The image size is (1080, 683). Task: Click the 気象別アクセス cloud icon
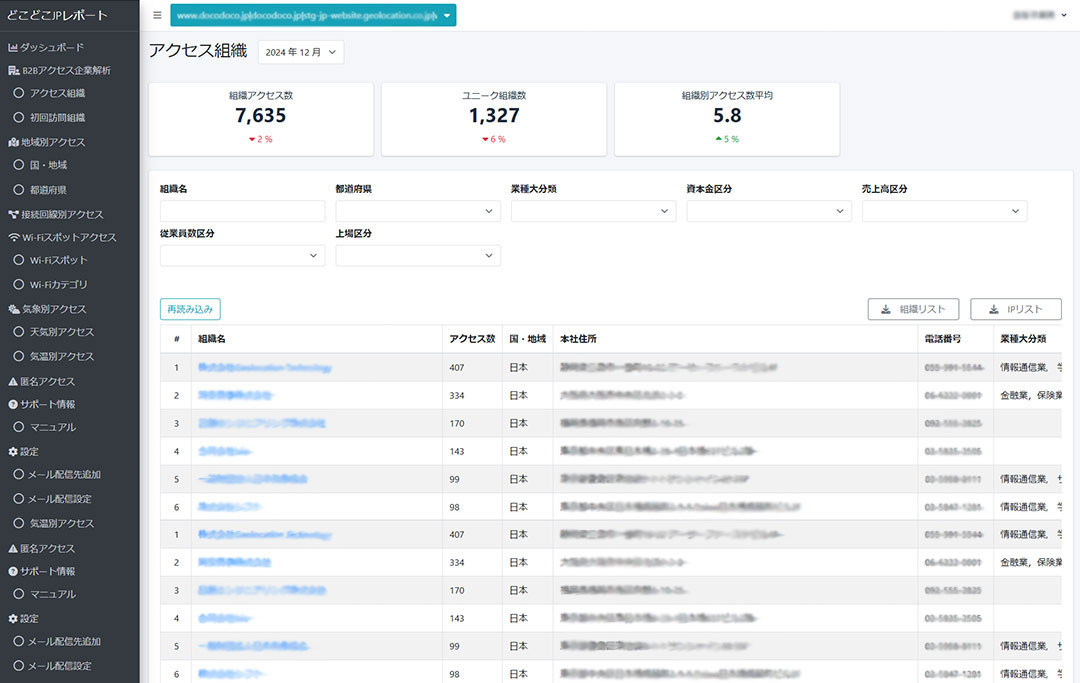click(13, 310)
